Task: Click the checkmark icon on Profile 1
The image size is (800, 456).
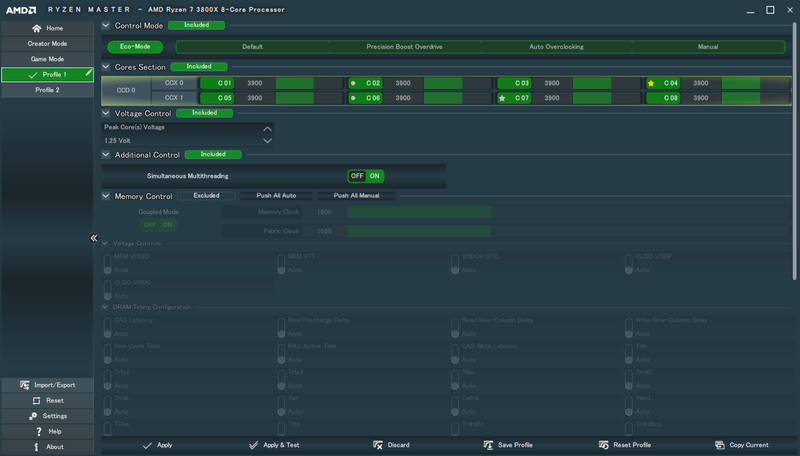Action: pyautogui.click(x=33, y=75)
